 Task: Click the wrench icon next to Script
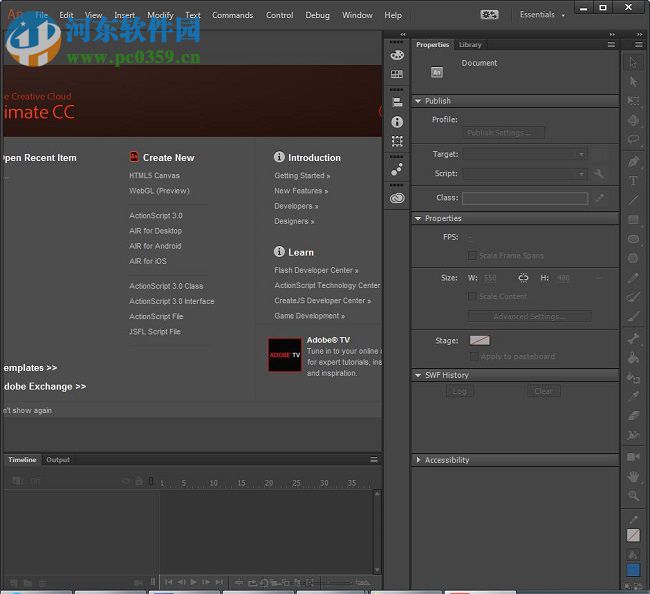(x=599, y=174)
